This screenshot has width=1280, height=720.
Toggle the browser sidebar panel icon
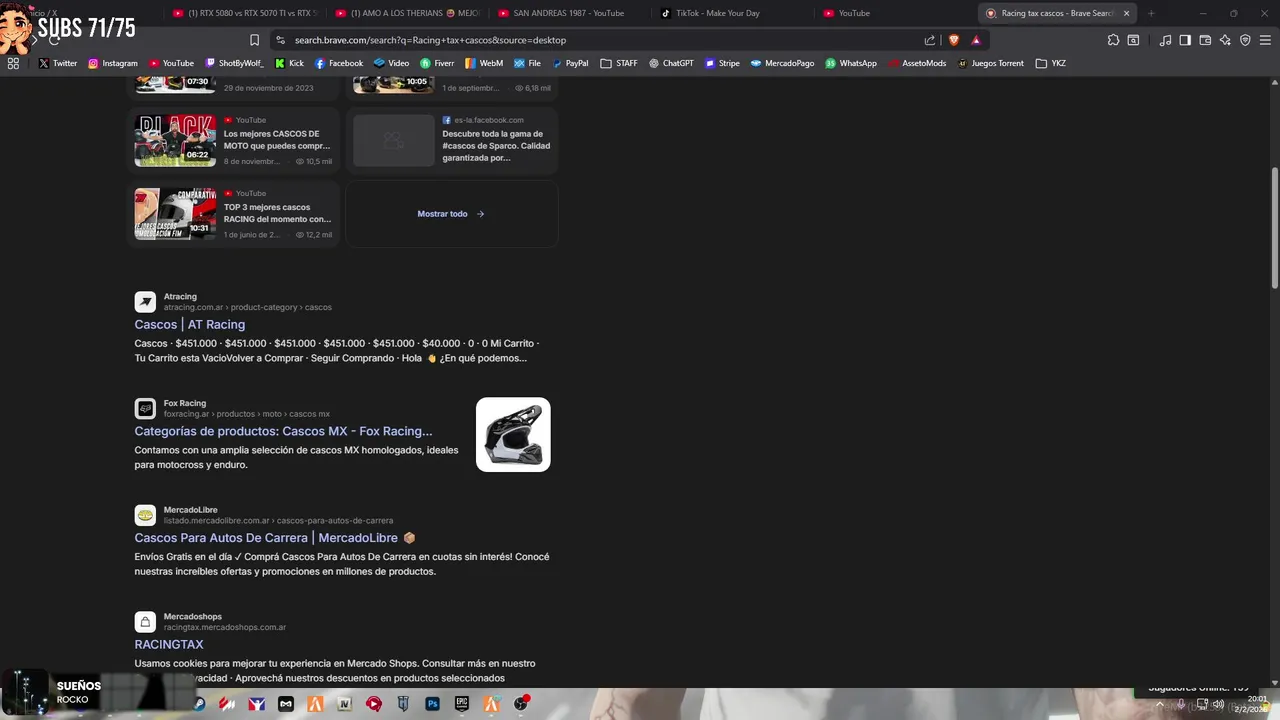coord(1185,40)
